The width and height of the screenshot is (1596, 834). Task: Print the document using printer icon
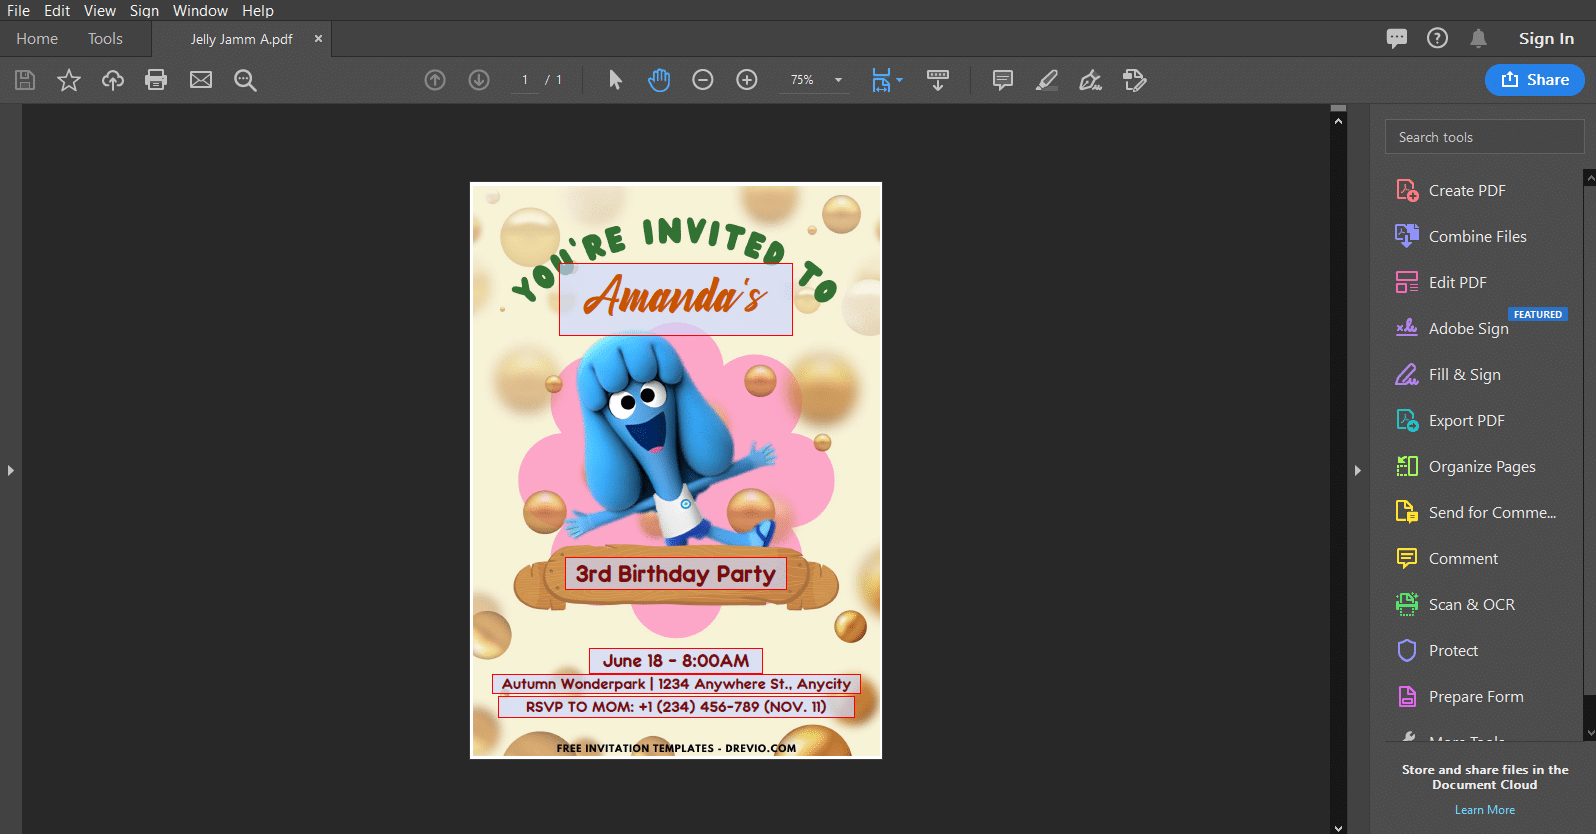click(156, 80)
